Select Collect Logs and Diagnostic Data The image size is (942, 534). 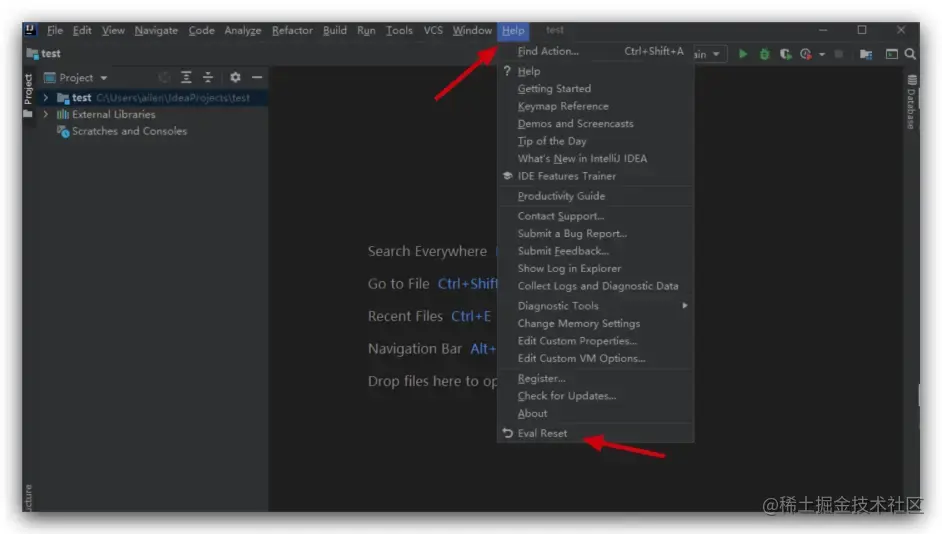[x=595, y=286]
